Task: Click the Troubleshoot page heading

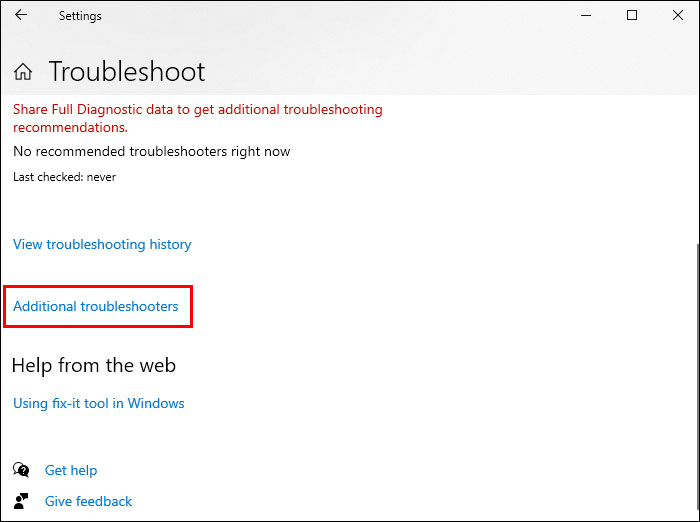Action: [x=127, y=72]
